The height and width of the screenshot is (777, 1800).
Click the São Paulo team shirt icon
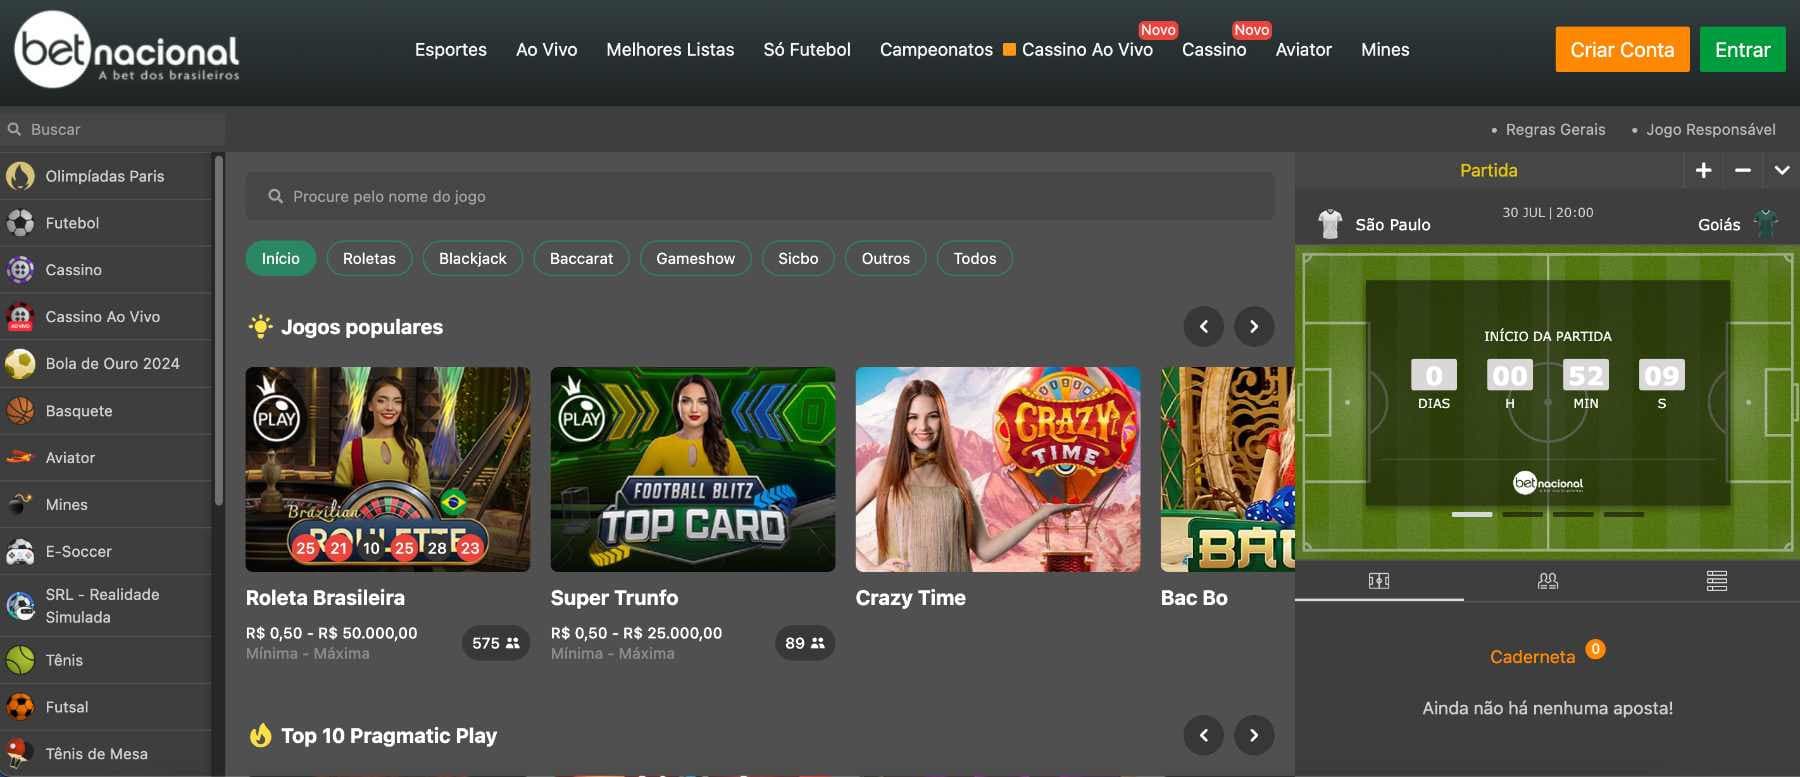tap(1330, 224)
